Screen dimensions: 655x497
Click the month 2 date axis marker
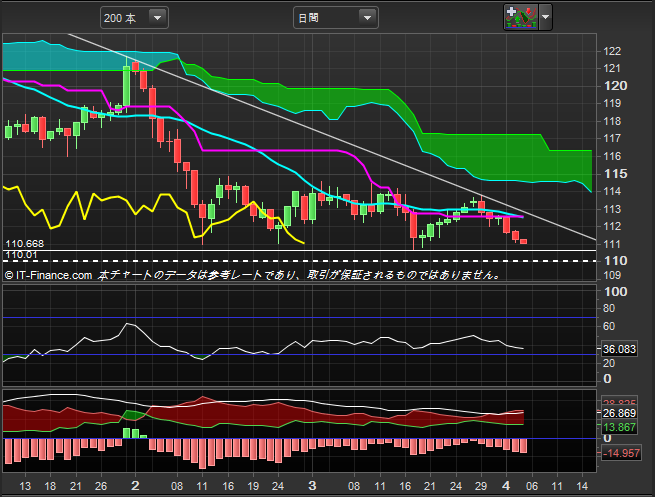[135, 486]
